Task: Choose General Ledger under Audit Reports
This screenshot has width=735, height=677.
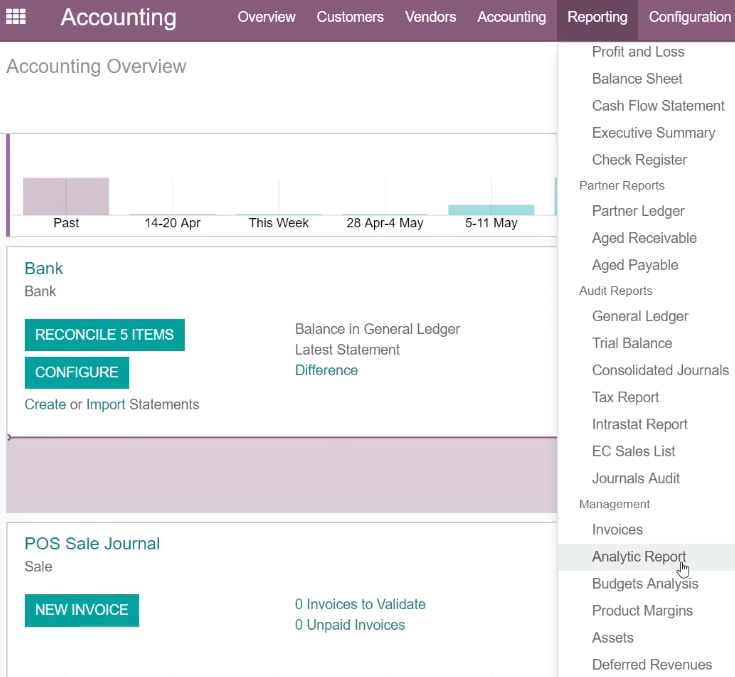Action: click(640, 316)
